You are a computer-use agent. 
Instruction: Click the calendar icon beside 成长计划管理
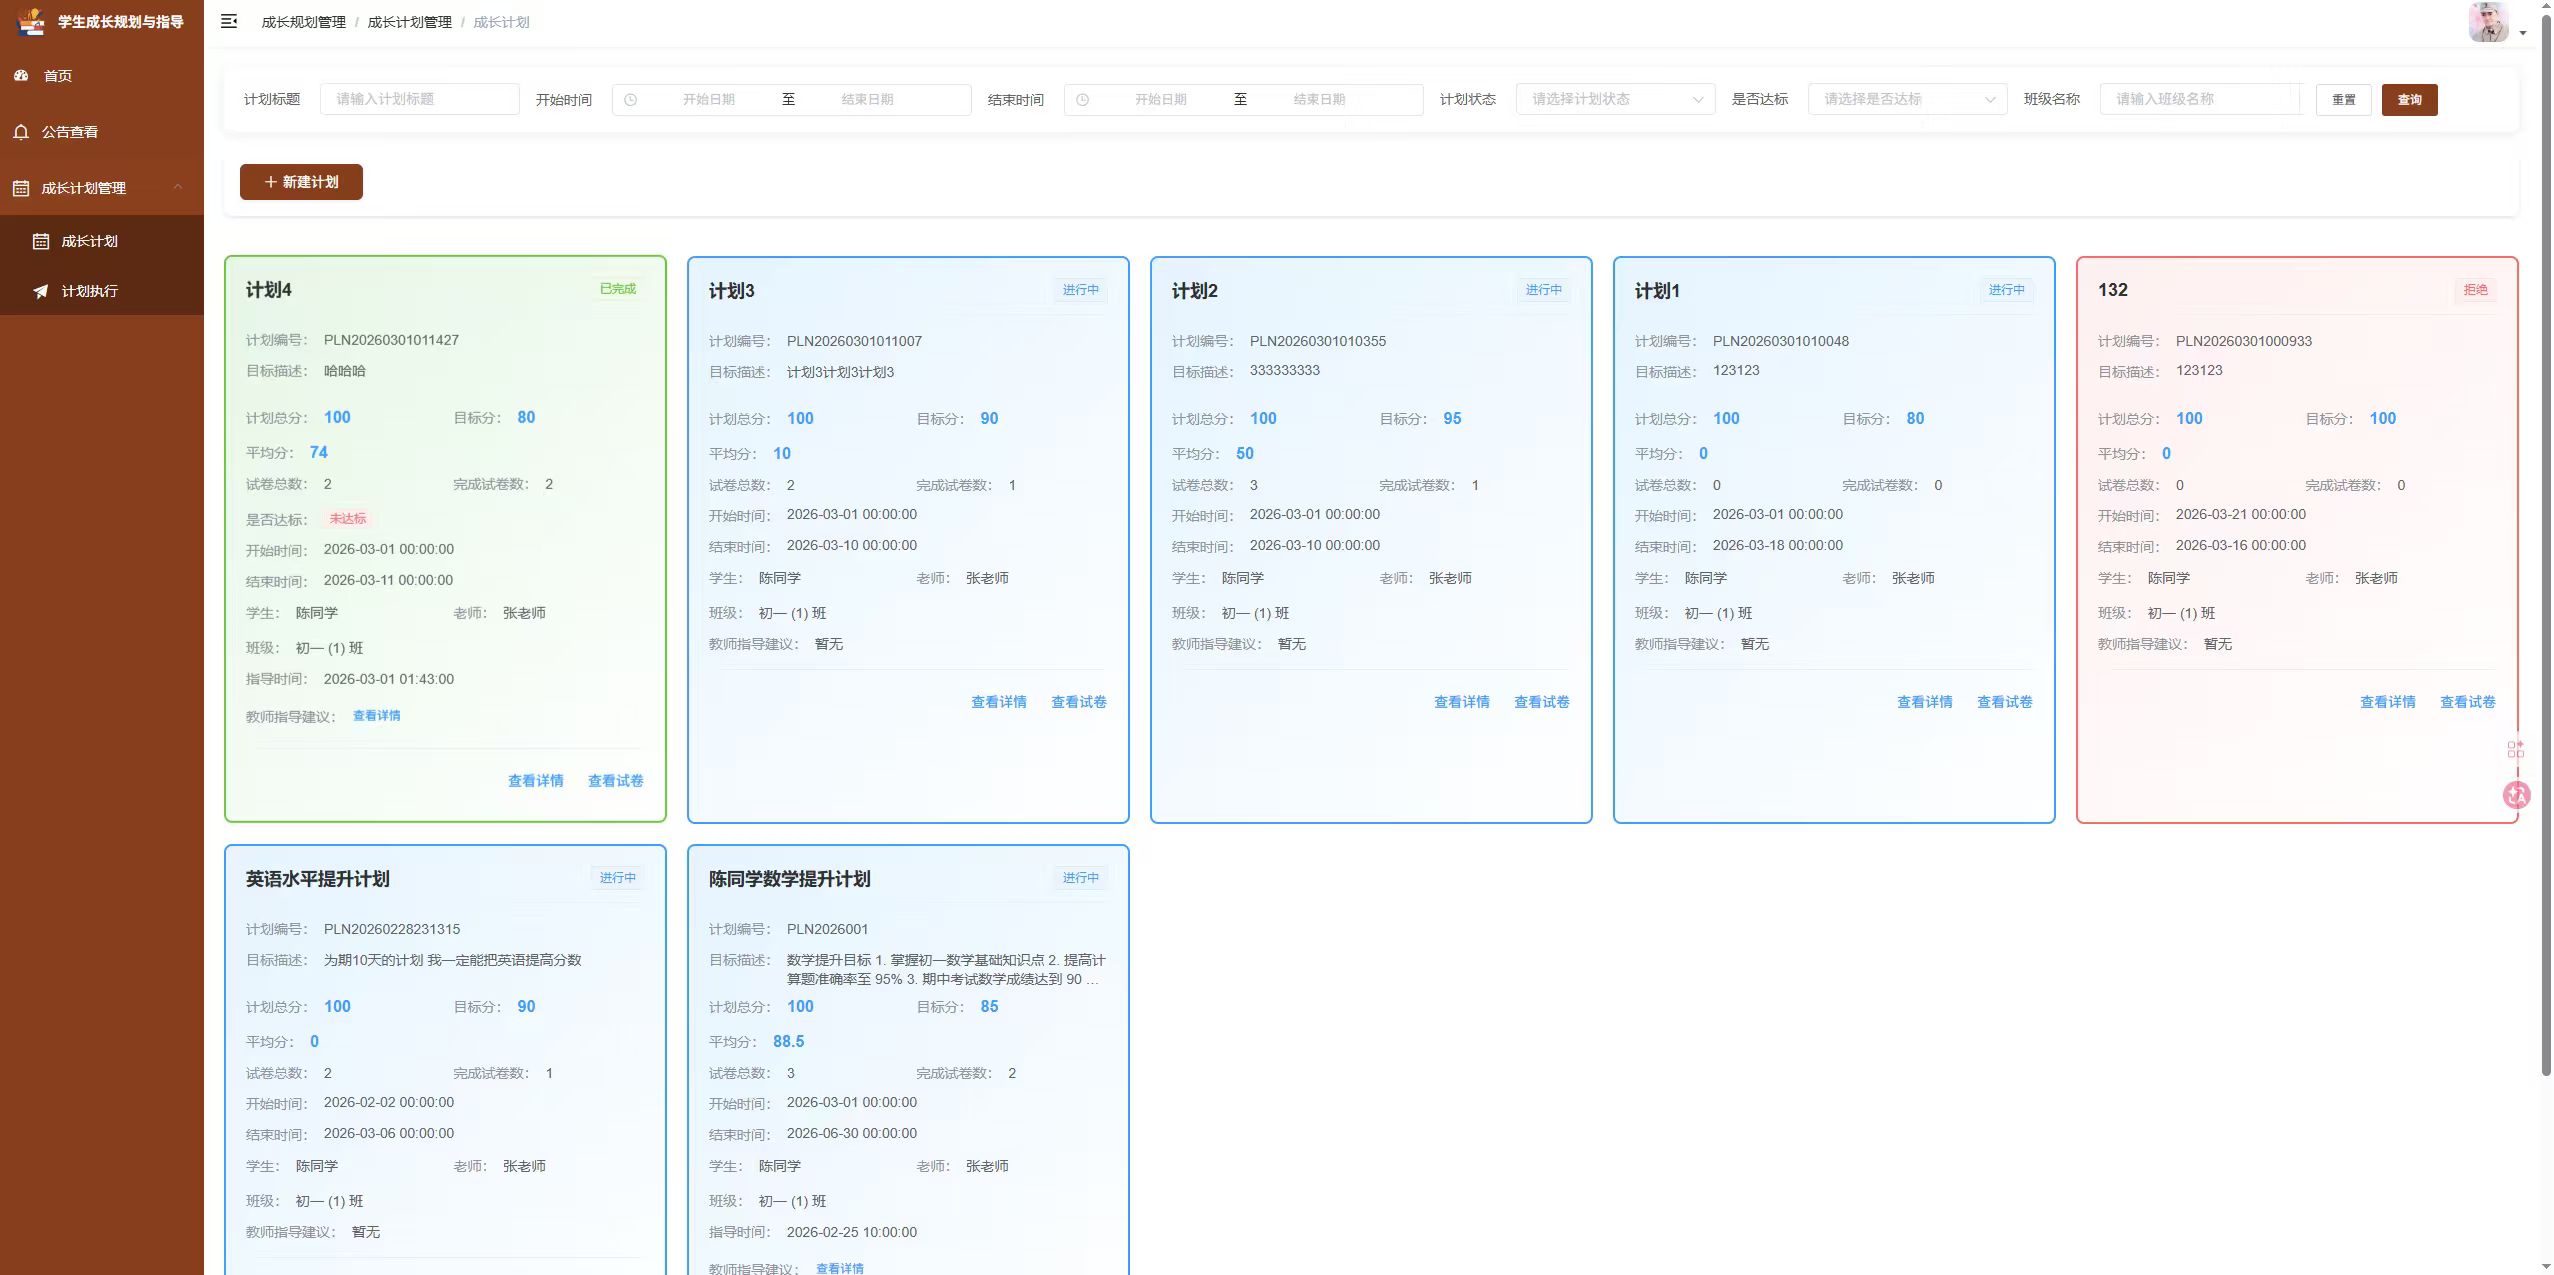tap(21, 188)
